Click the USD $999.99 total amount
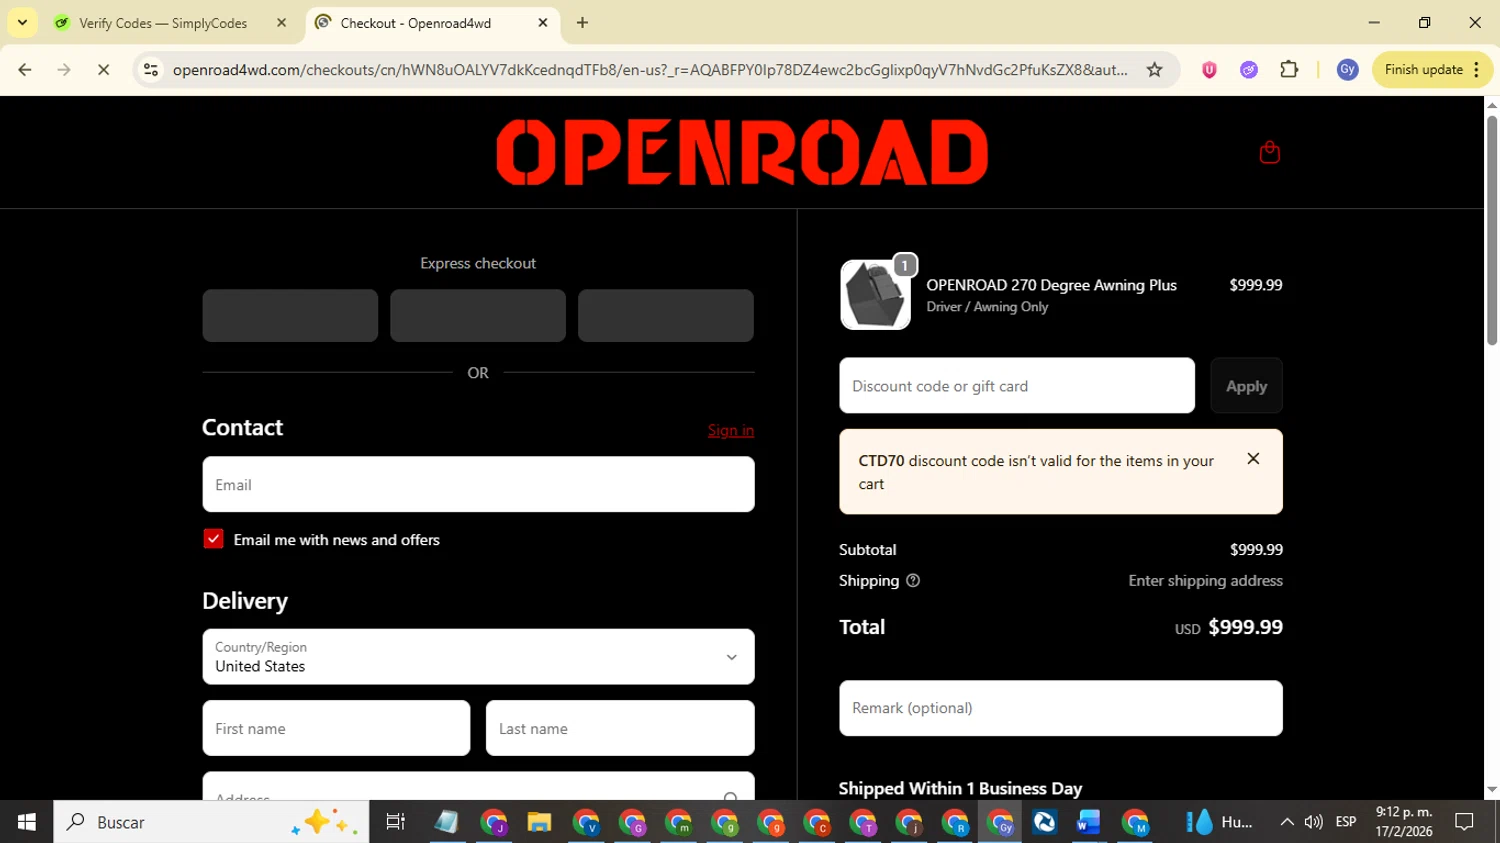Viewport: 1500px width, 843px height. [x=1228, y=627]
